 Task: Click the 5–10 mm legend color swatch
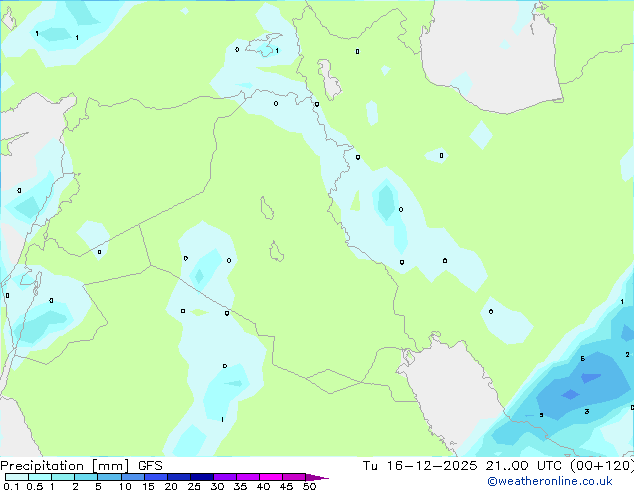pyautogui.click(x=109, y=477)
